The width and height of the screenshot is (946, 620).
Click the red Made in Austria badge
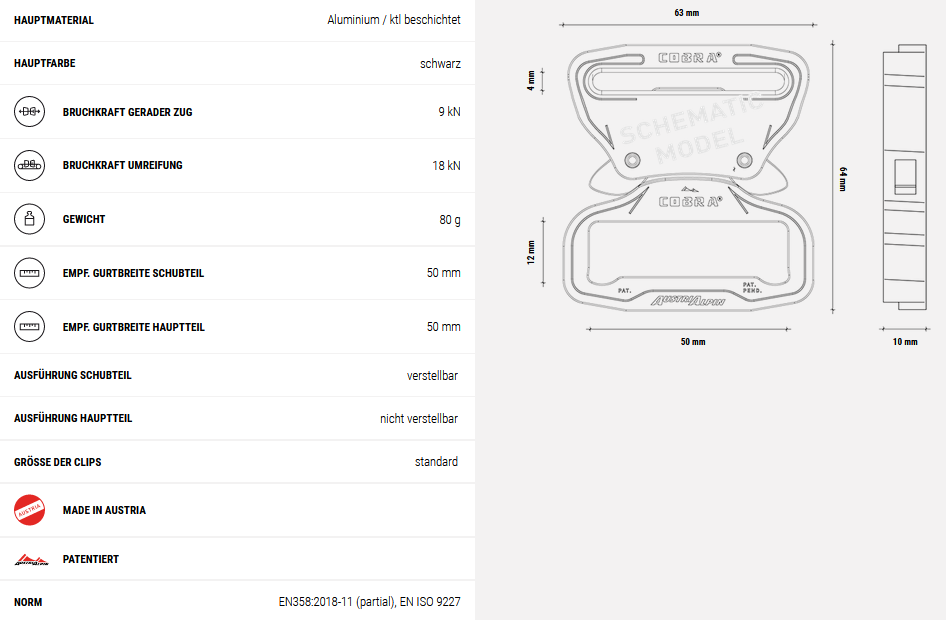(30, 510)
